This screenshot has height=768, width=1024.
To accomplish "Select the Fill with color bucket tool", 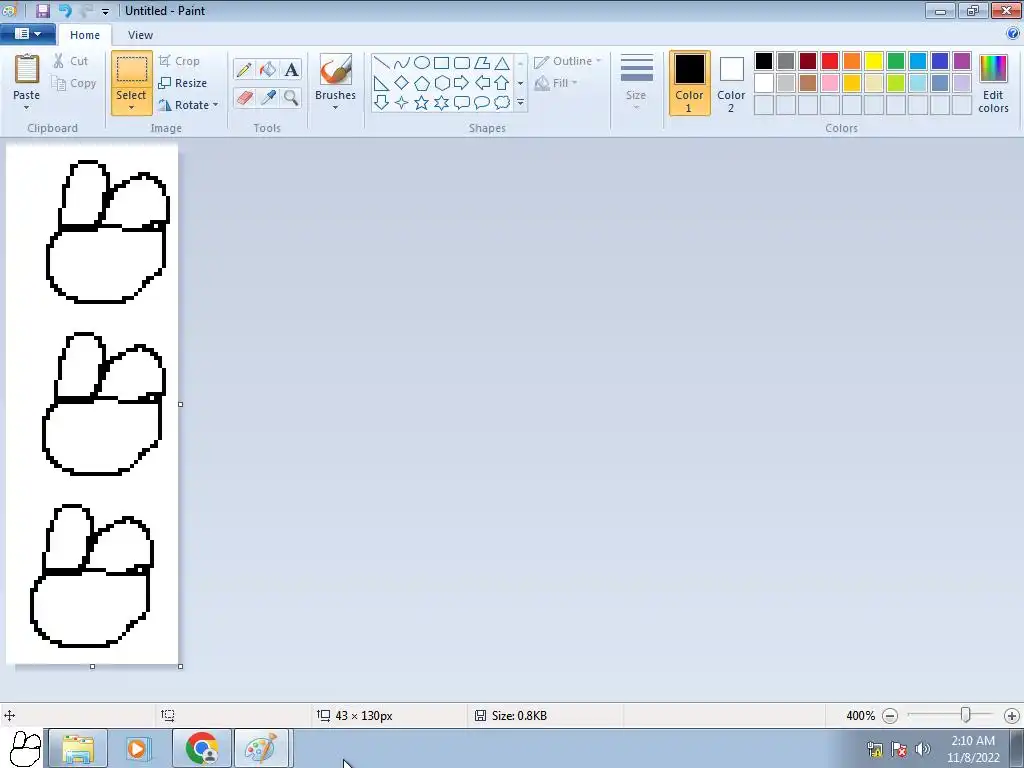I will tap(268, 70).
